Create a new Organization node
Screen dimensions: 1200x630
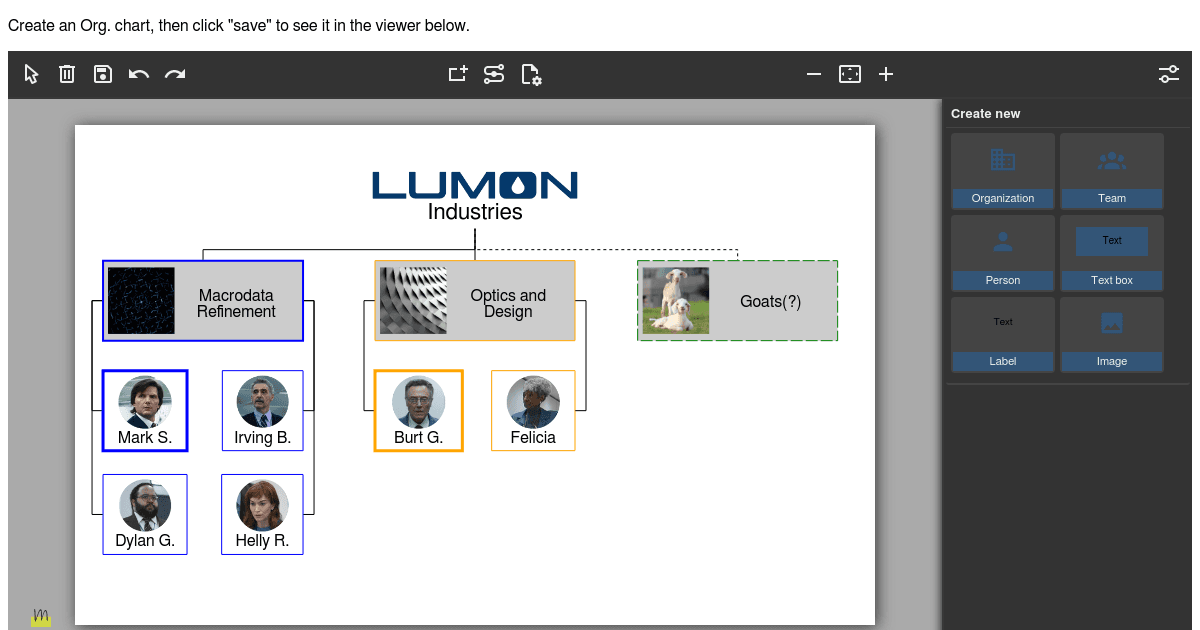pyautogui.click(x=1002, y=170)
